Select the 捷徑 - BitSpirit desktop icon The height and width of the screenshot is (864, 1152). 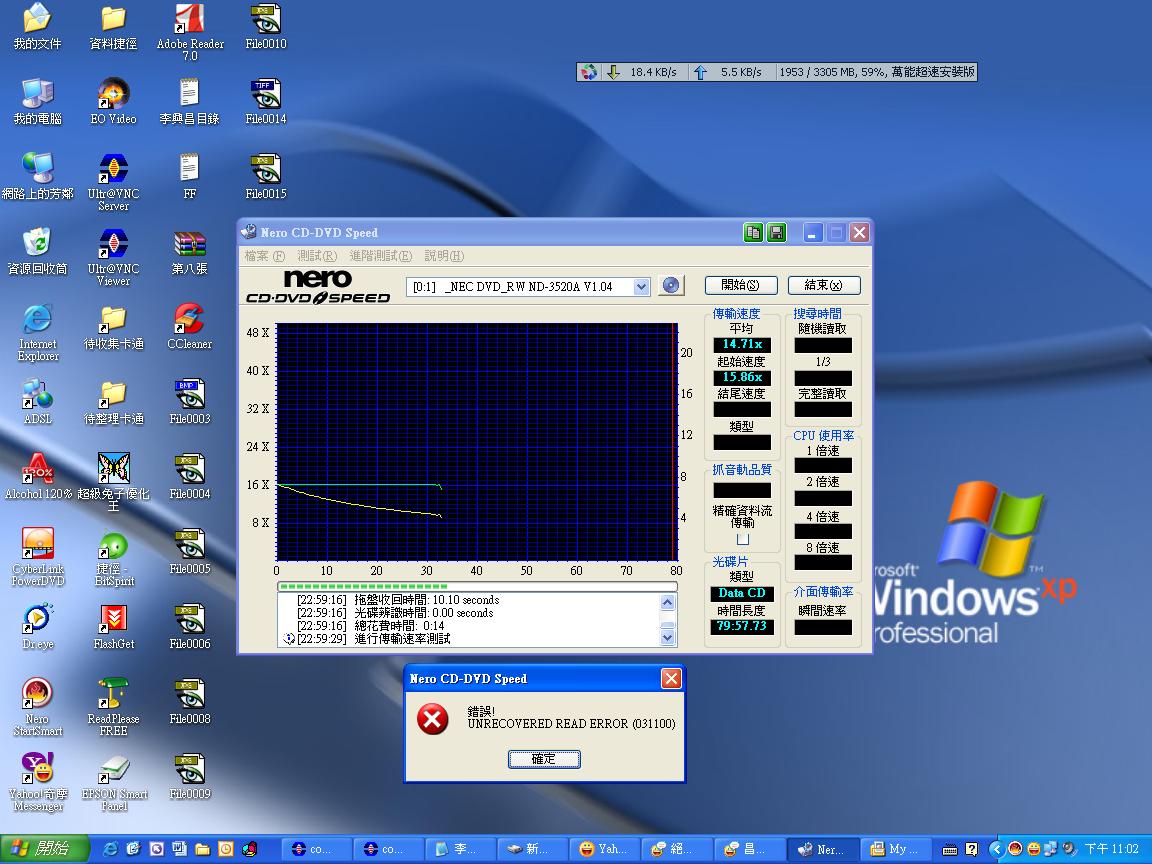tap(113, 557)
